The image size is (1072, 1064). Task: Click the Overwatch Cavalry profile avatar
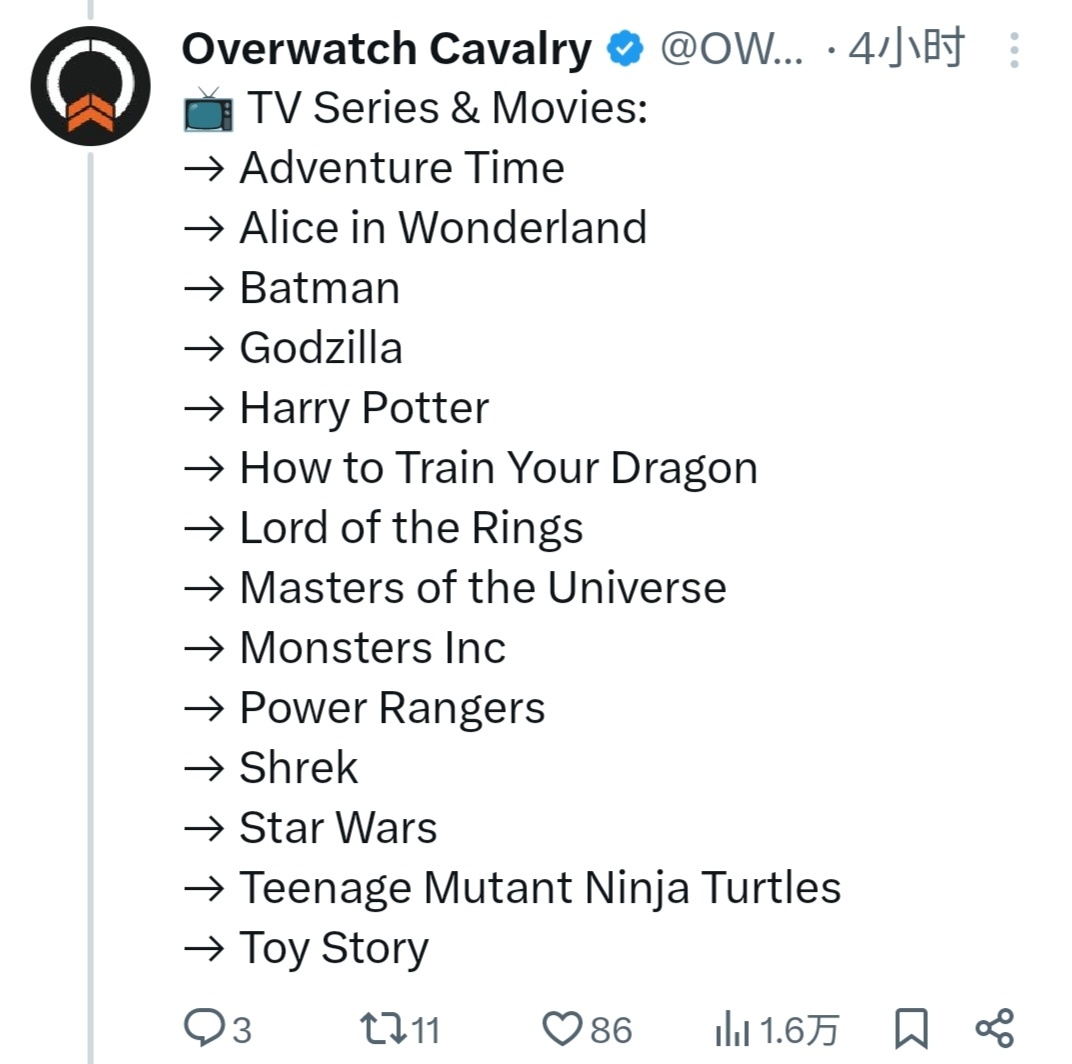90,87
